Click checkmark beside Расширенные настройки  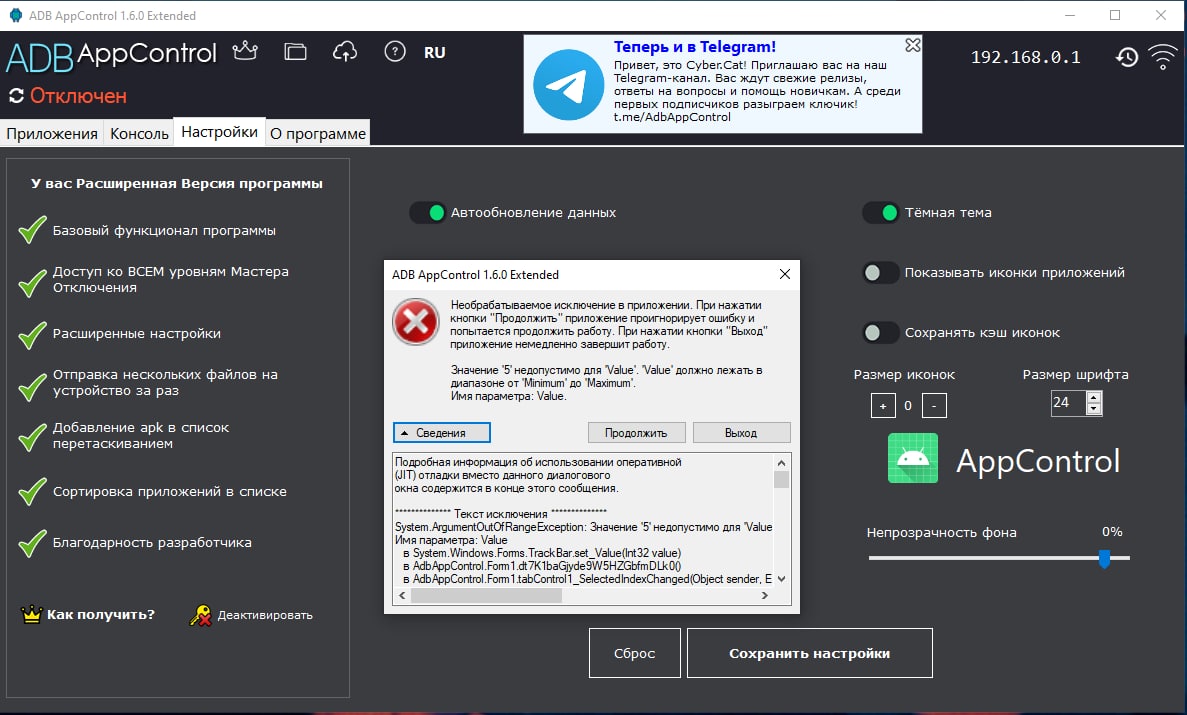(x=32, y=334)
